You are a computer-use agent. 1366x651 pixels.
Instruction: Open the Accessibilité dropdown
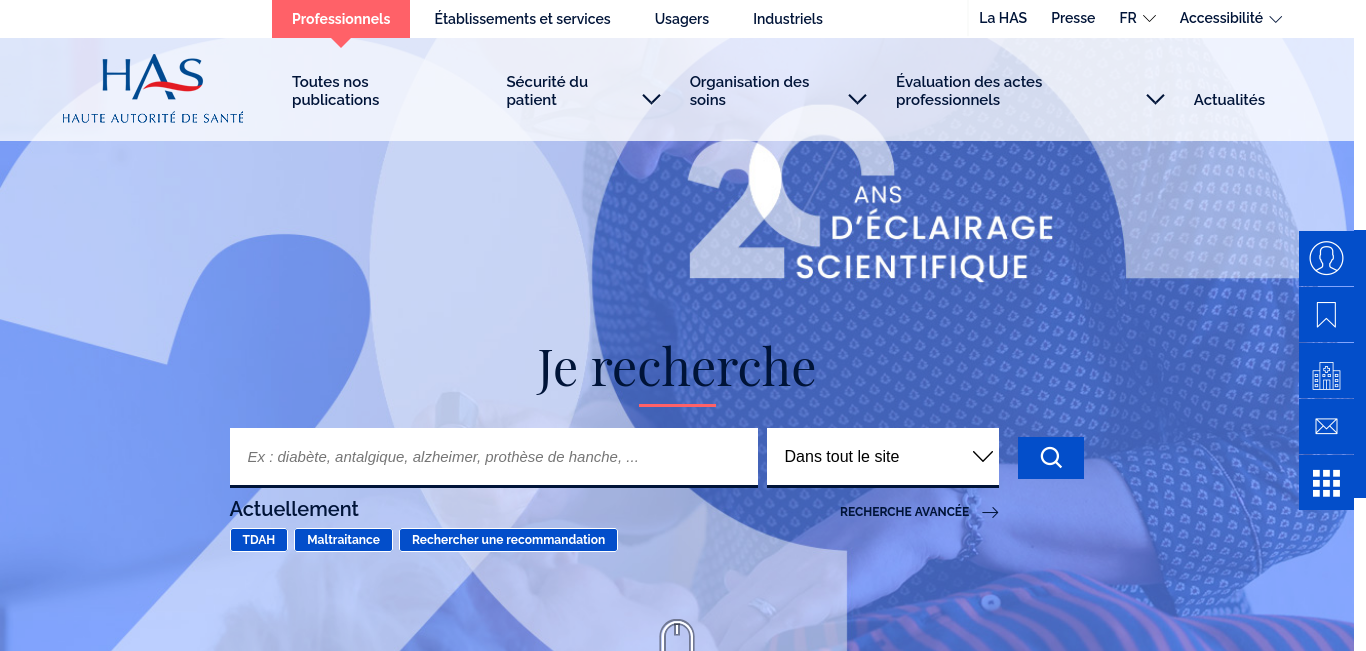tap(1231, 18)
